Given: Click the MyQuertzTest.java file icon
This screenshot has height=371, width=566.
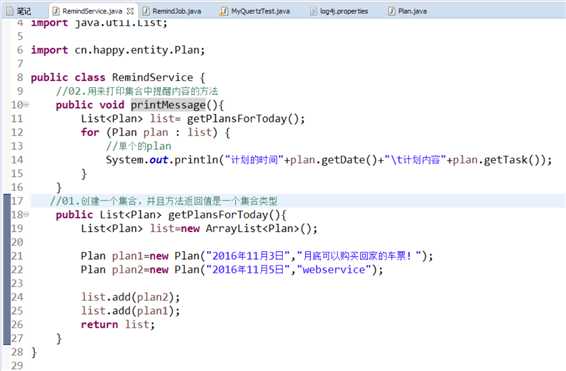Looking at the screenshot, I should pos(224,11).
